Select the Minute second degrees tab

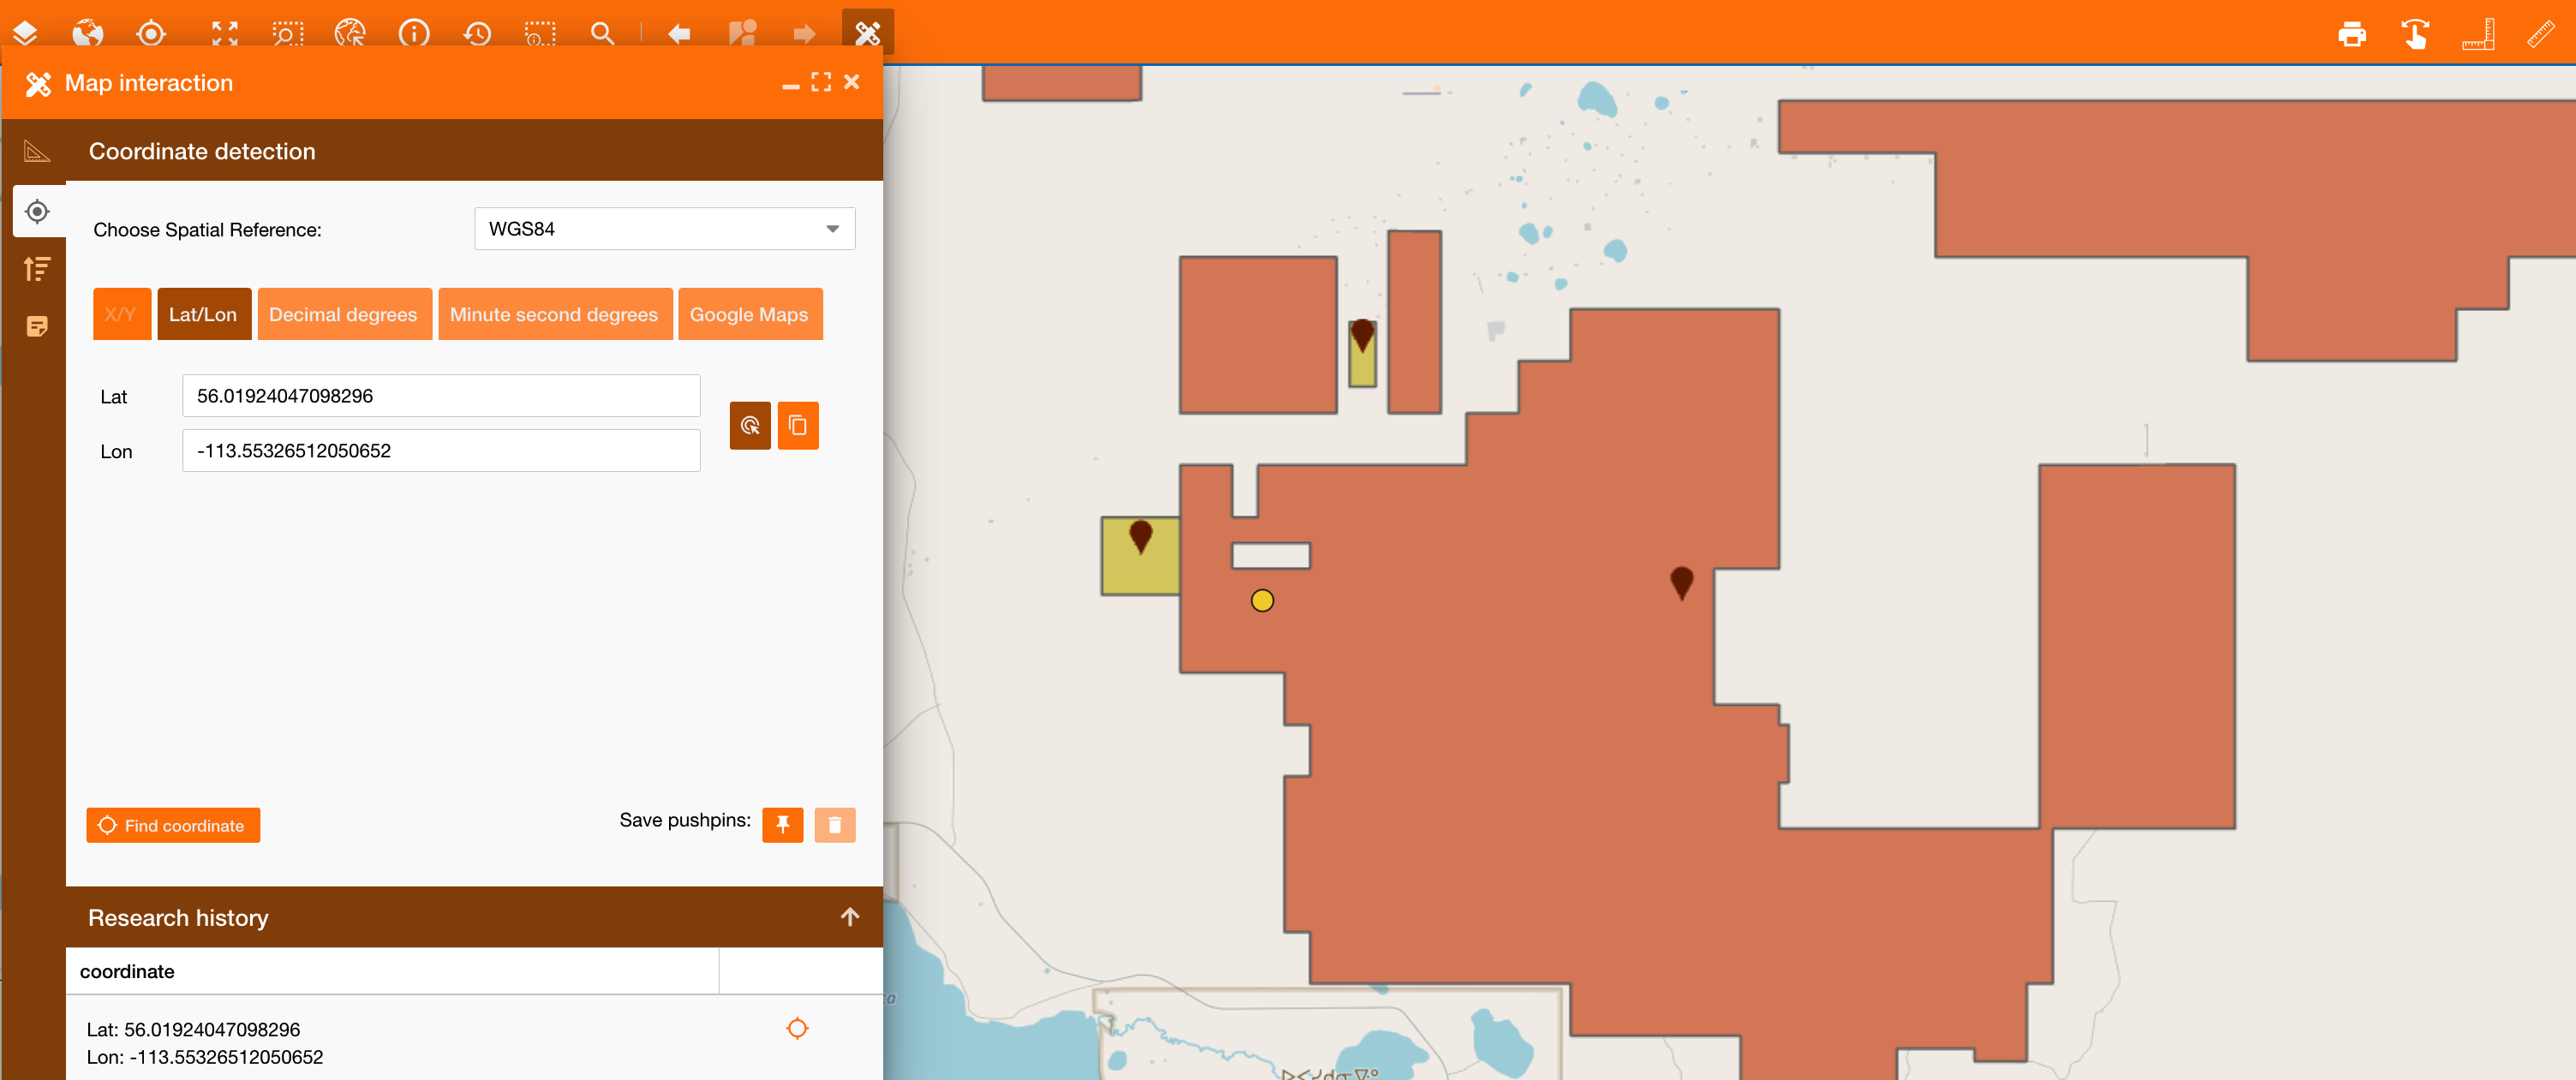tap(555, 314)
